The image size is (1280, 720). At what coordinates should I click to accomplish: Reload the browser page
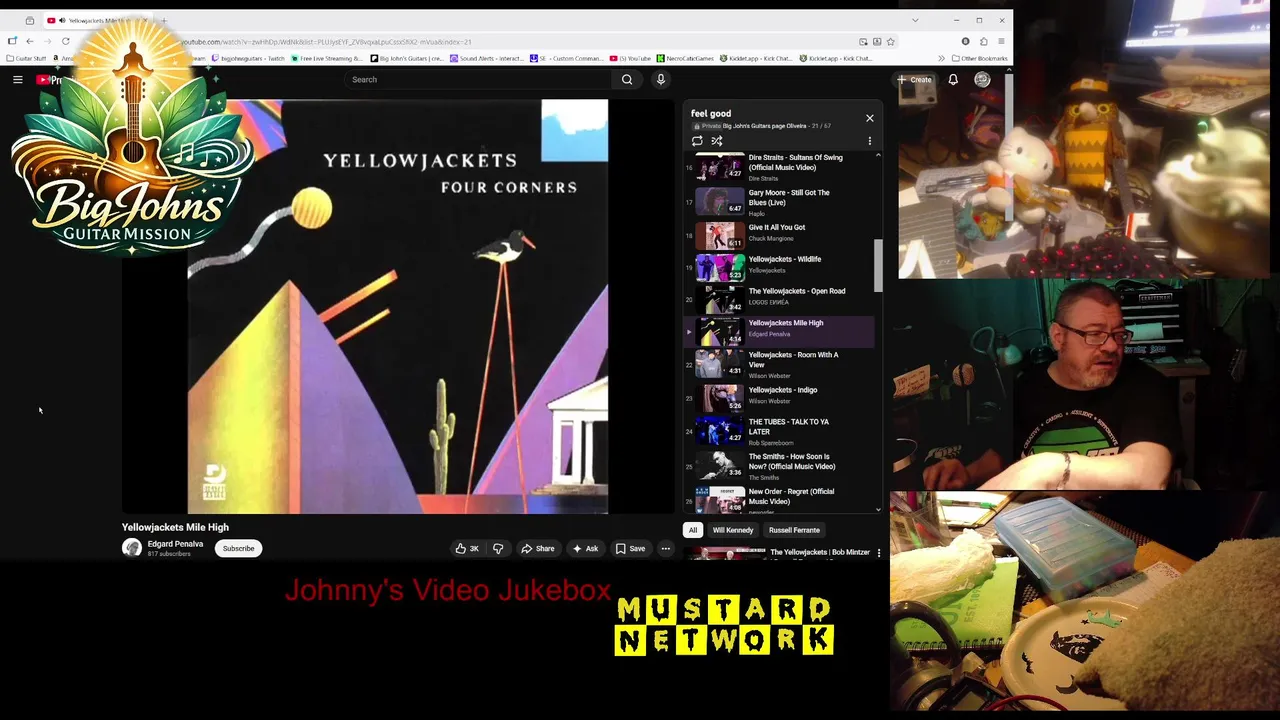pos(66,41)
